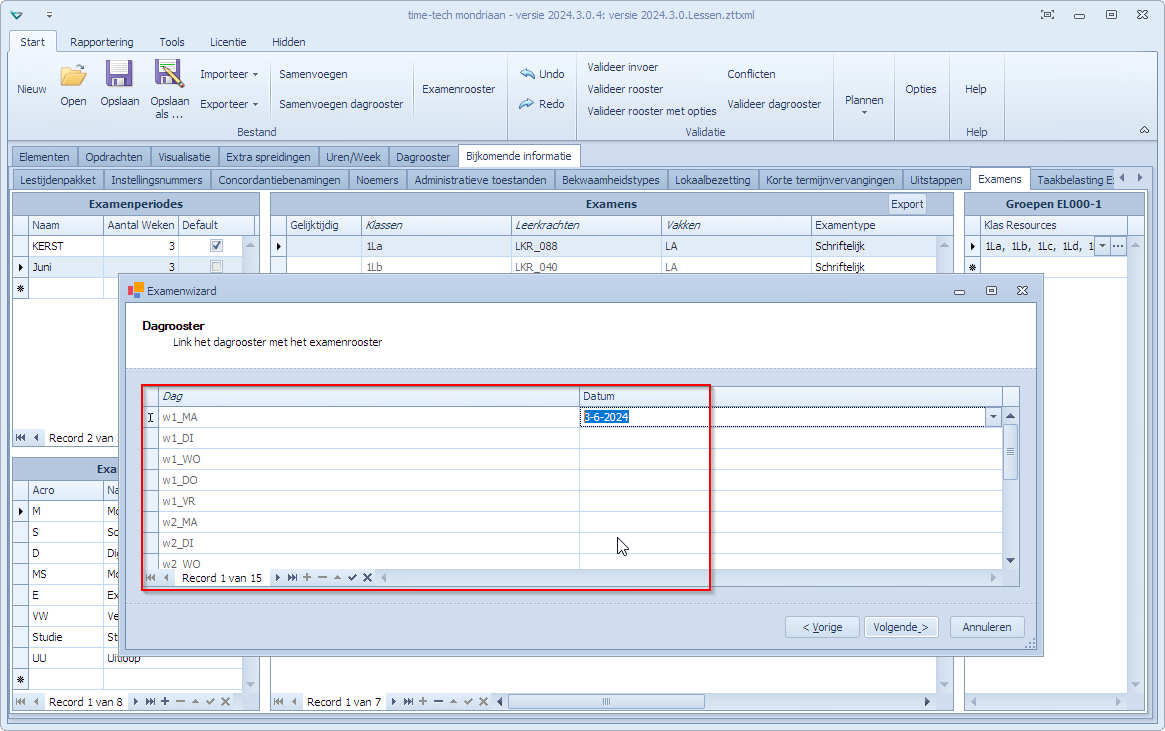Go to next record in Examenwizard navigator

pos(277,577)
